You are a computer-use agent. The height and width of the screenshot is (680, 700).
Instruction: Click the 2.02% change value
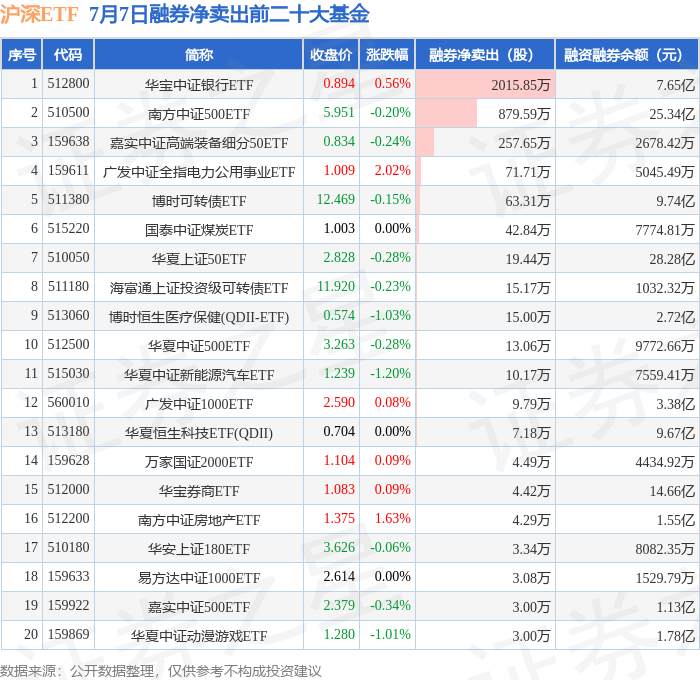coord(392,171)
